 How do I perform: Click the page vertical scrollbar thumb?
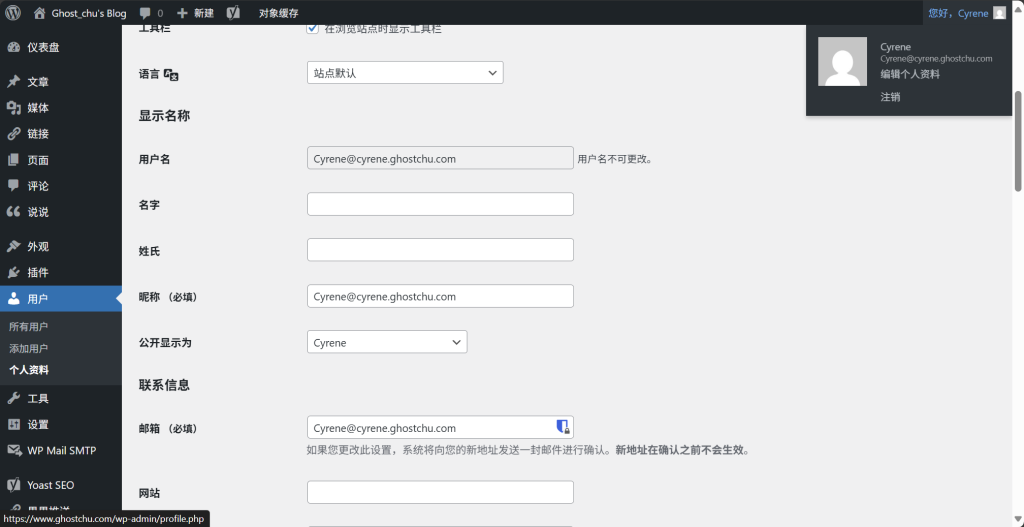click(1017, 140)
